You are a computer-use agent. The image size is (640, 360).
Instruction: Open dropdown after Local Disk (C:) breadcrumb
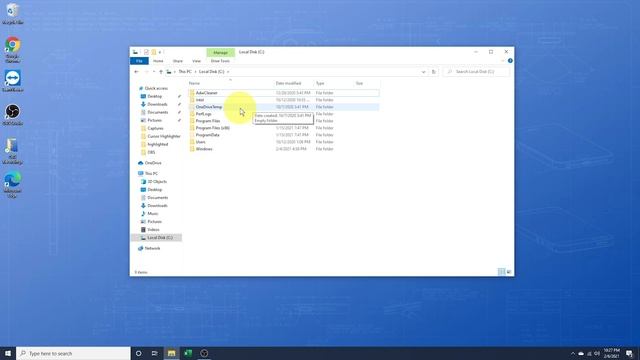[228, 72]
